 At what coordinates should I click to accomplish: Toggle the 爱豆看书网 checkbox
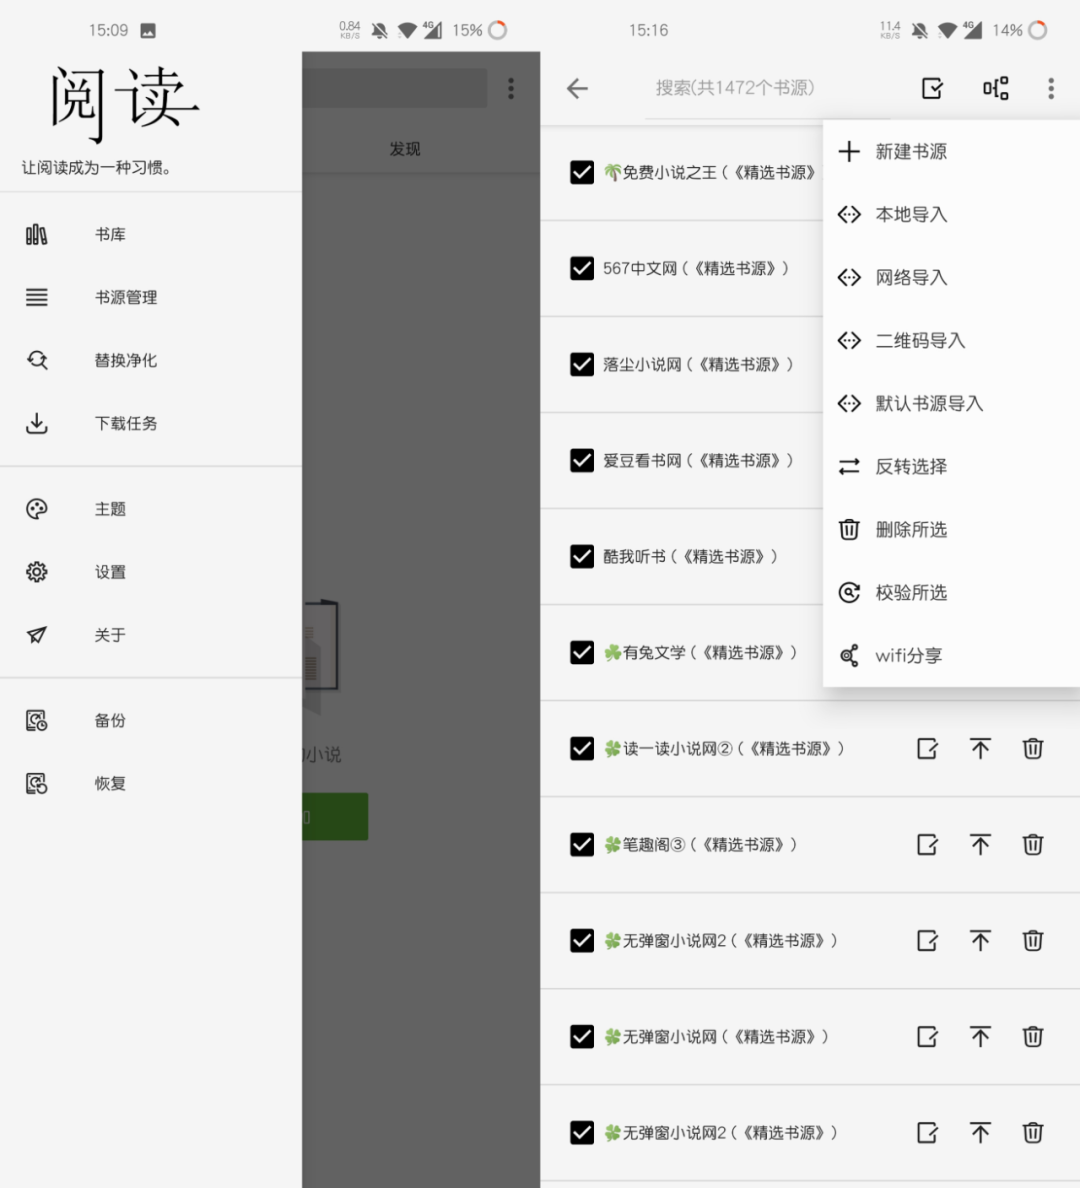pyautogui.click(x=582, y=460)
